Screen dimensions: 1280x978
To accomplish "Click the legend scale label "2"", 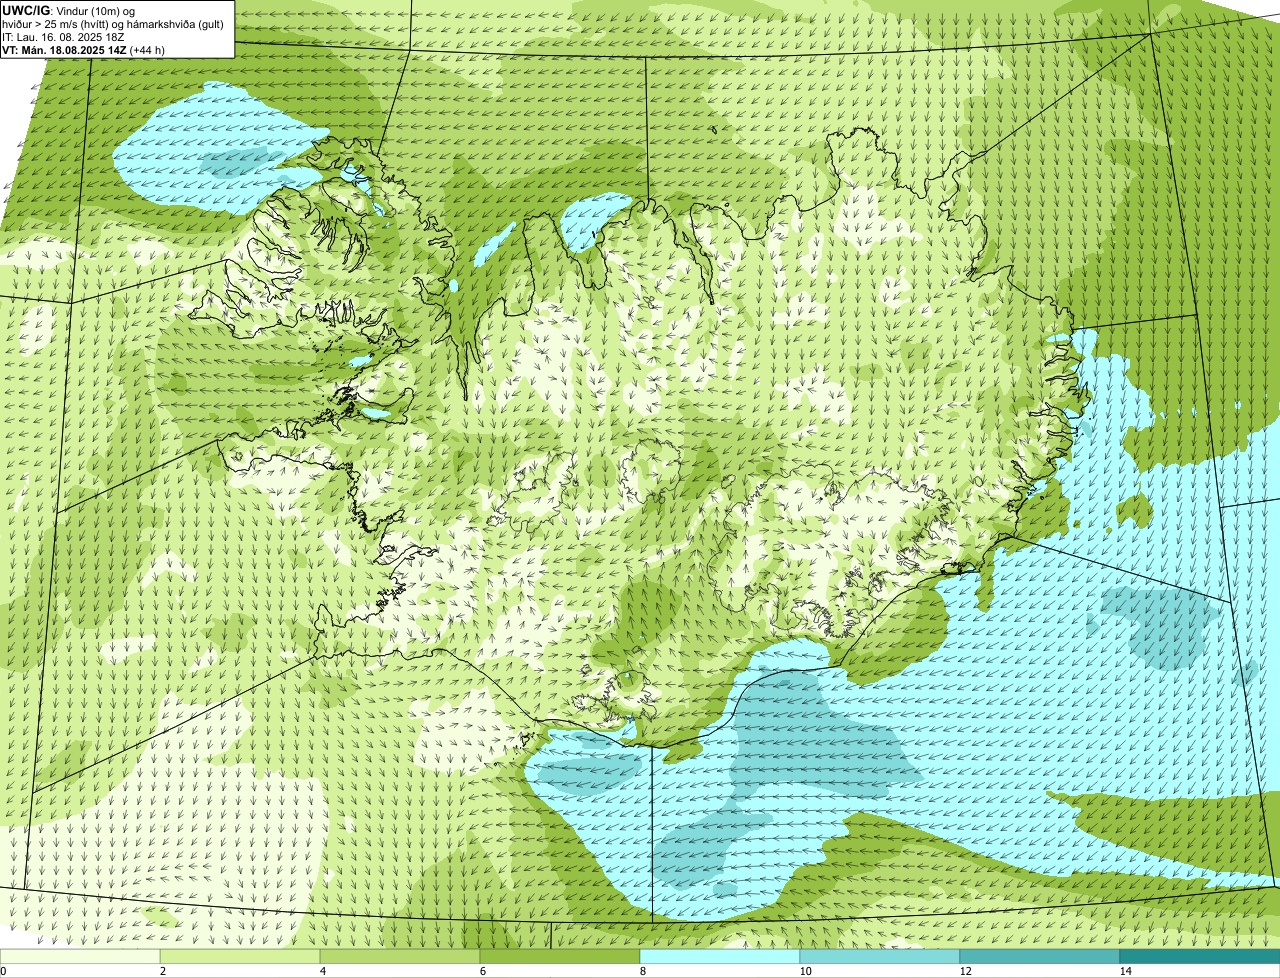I will (162, 971).
